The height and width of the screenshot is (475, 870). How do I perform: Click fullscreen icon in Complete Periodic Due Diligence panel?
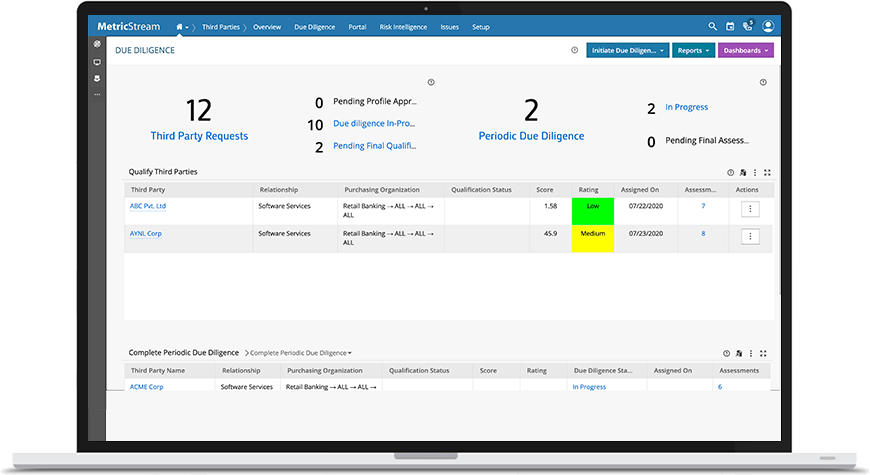[x=765, y=353]
